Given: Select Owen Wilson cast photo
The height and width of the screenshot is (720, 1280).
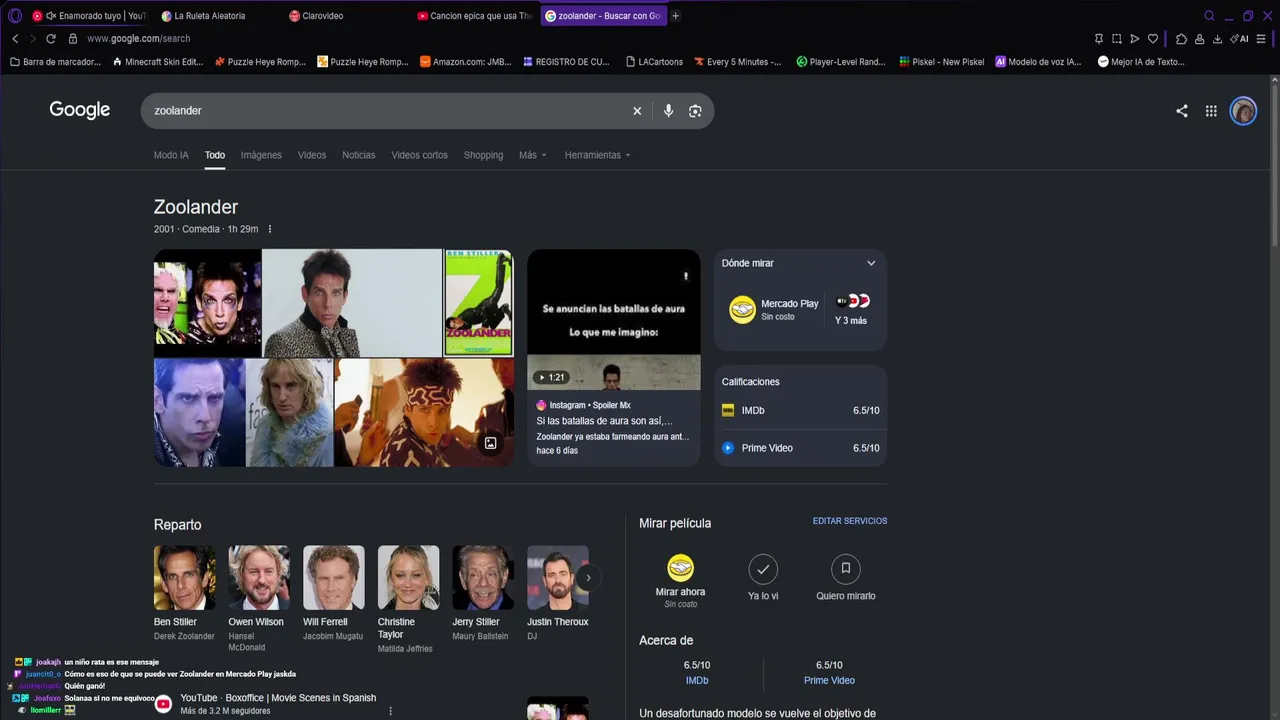Looking at the screenshot, I should pyautogui.click(x=259, y=577).
